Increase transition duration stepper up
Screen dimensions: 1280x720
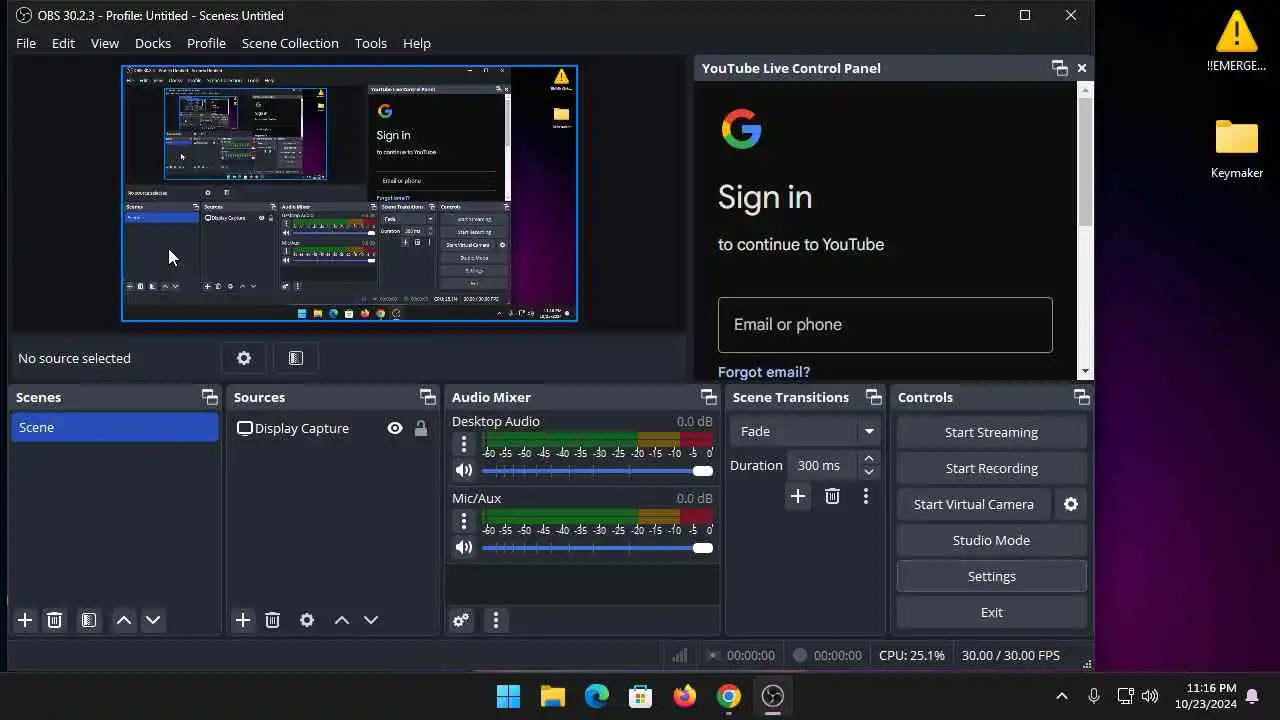[x=869, y=458]
